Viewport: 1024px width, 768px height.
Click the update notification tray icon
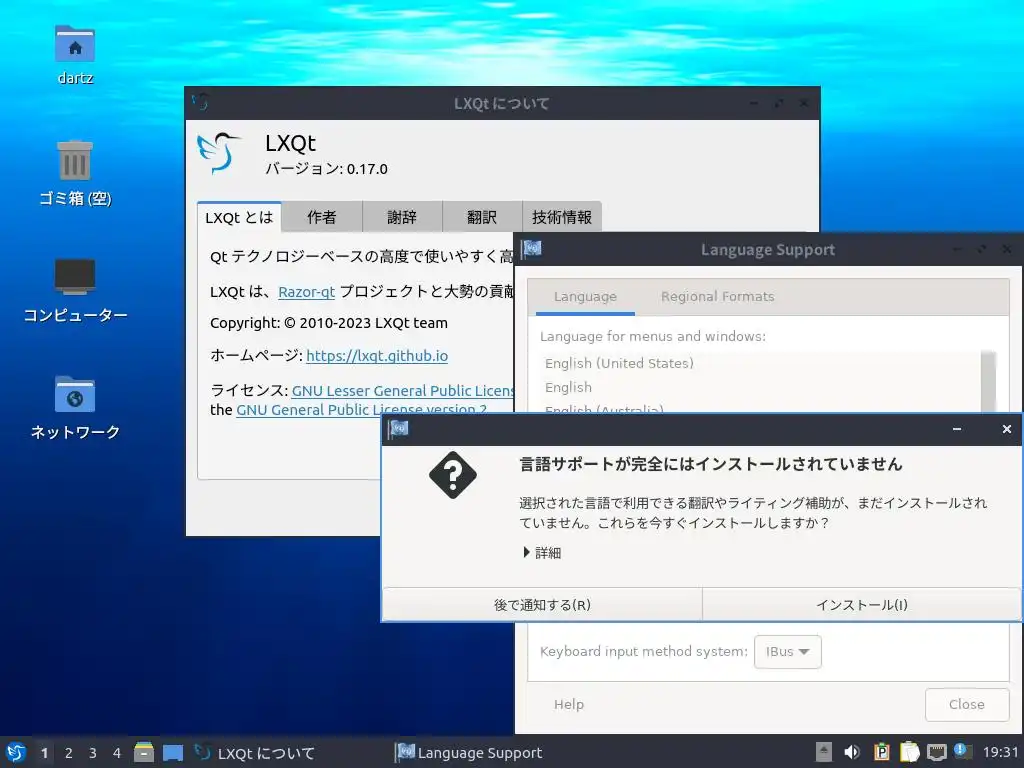pyautogui.click(x=962, y=751)
